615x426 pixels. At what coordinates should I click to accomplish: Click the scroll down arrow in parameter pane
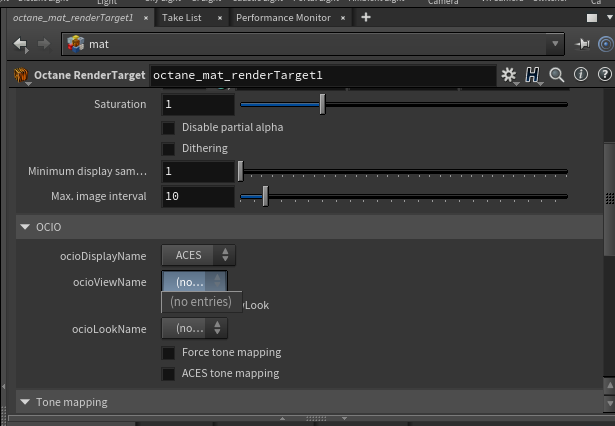pos(610,403)
